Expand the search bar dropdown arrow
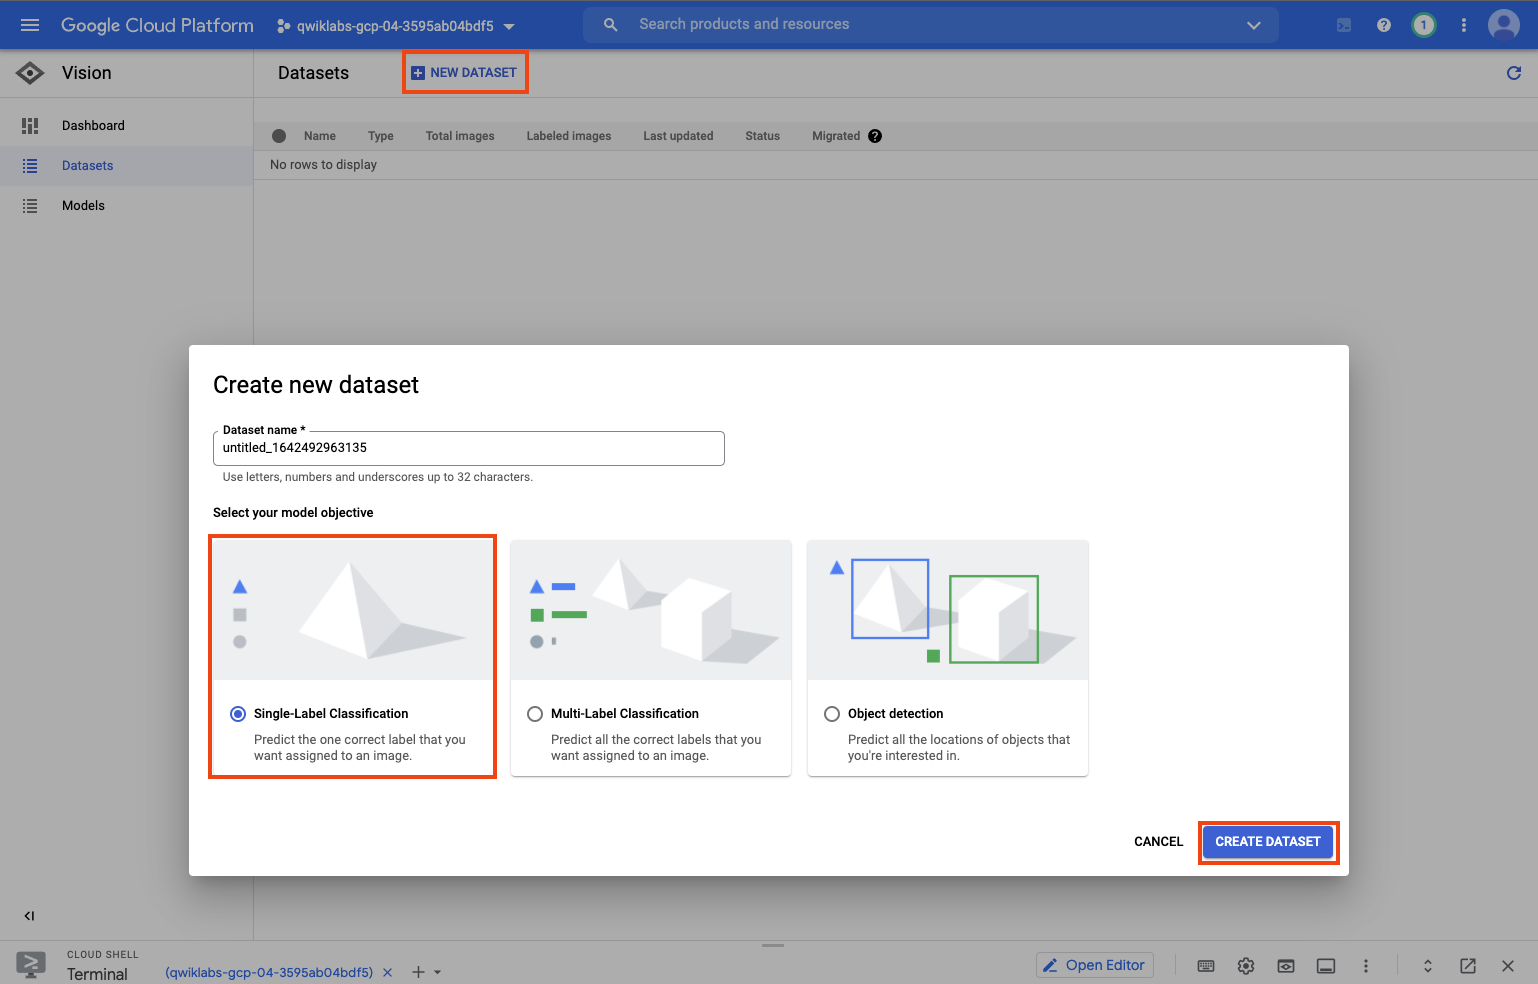Screen dimensions: 1538x984 1254,25
